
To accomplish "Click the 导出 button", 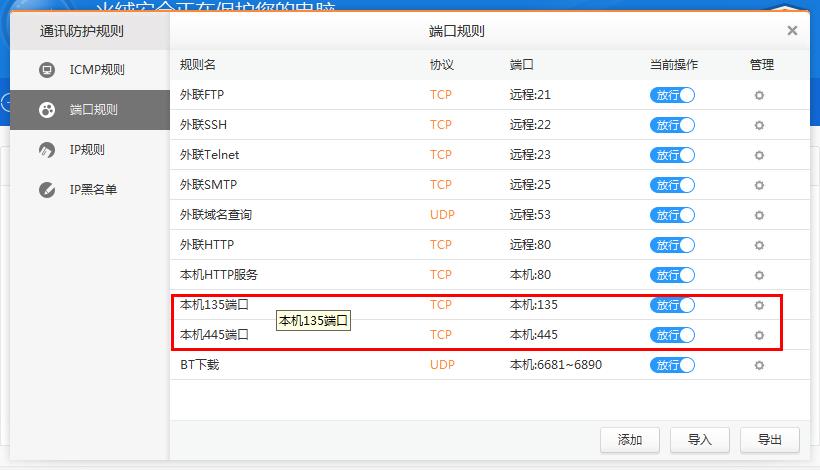I will pos(770,439).
